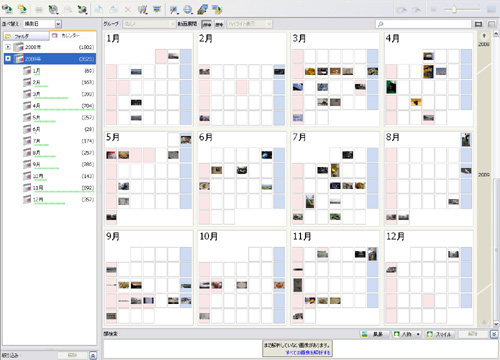This screenshot has height=360, width=500.
Task: Click the analyze all images link
Action: (x=308, y=352)
